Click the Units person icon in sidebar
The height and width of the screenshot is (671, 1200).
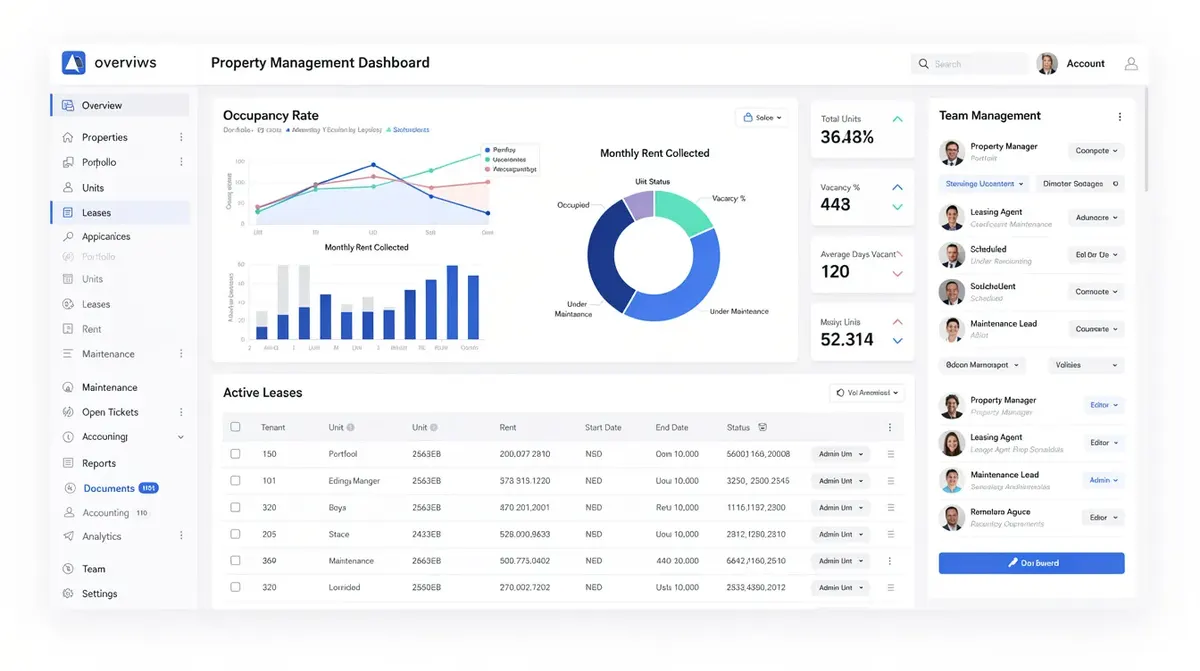tap(68, 187)
